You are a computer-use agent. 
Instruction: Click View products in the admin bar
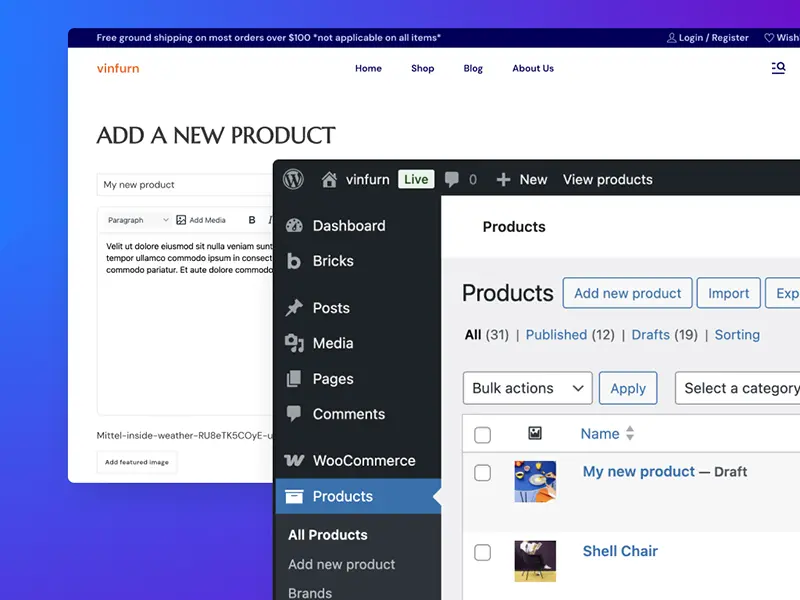[x=607, y=180]
